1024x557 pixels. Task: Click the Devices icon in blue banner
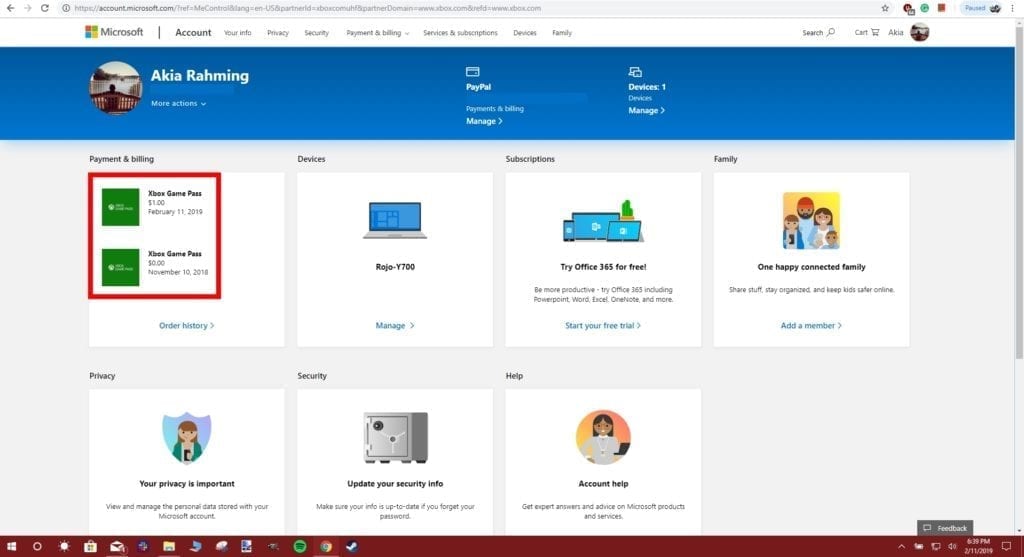pos(635,72)
